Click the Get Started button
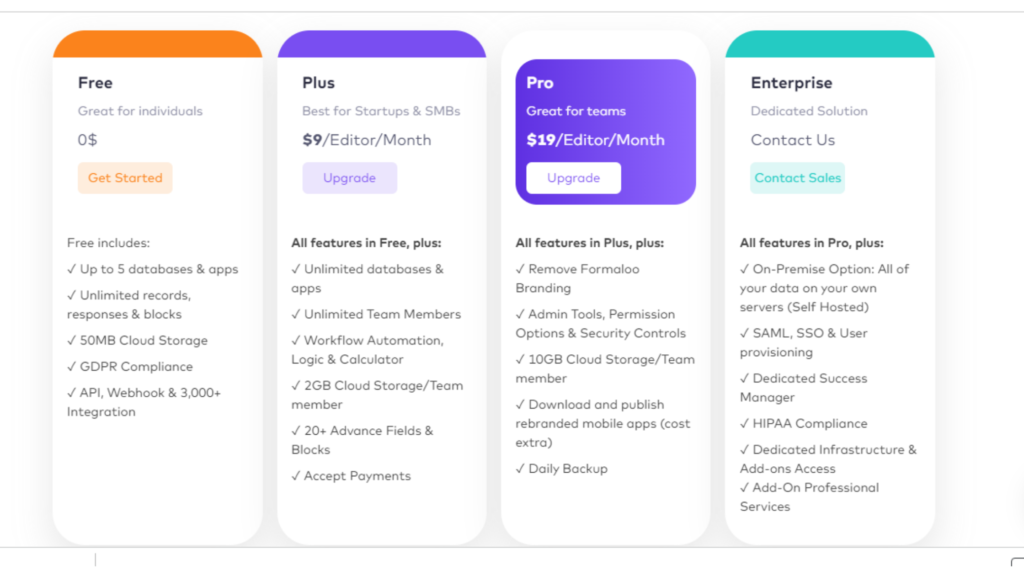The image size is (1024, 576). coord(125,178)
